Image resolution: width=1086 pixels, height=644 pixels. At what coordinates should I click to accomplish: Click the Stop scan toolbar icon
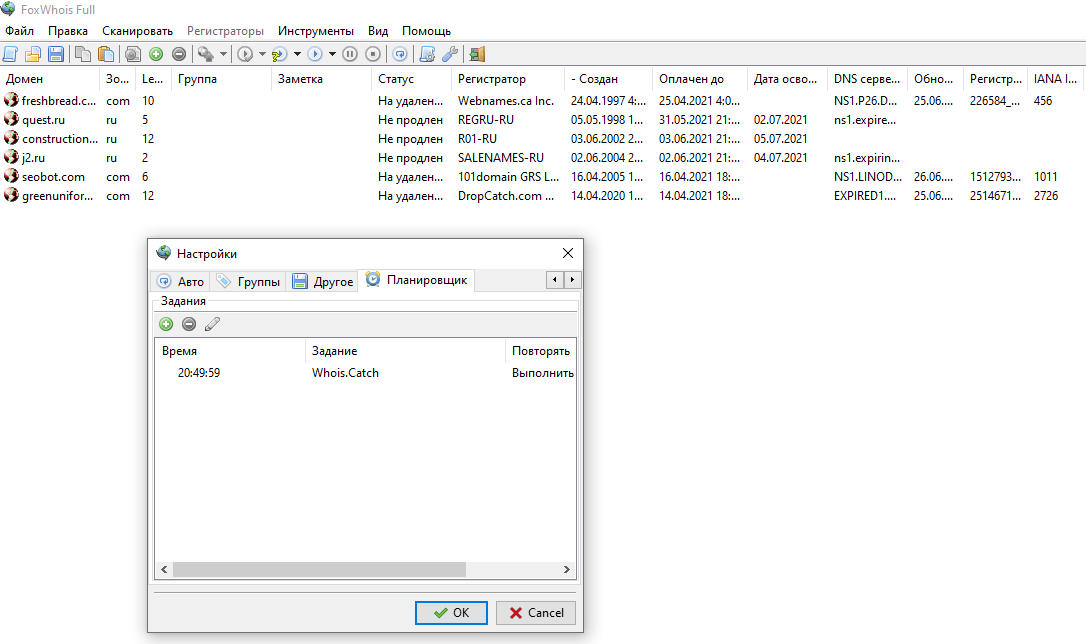pyautogui.click(x=373, y=54)
